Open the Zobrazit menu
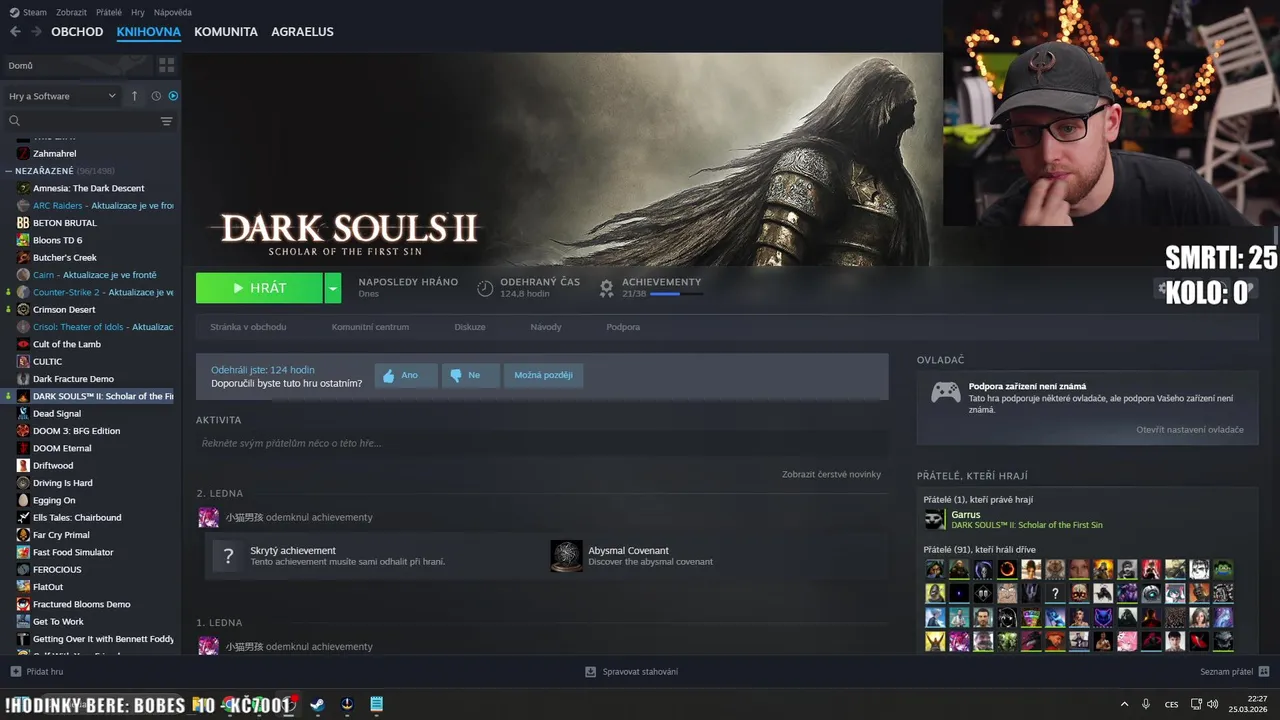The height and width of the screenshot is (720, 1280). coord(71,12)
